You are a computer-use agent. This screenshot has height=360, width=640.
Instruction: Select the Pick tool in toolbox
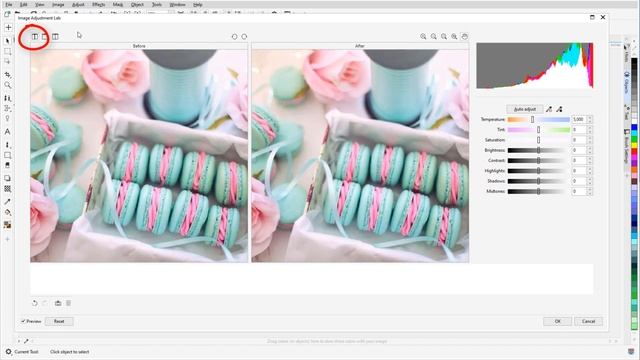click(7, 41)
